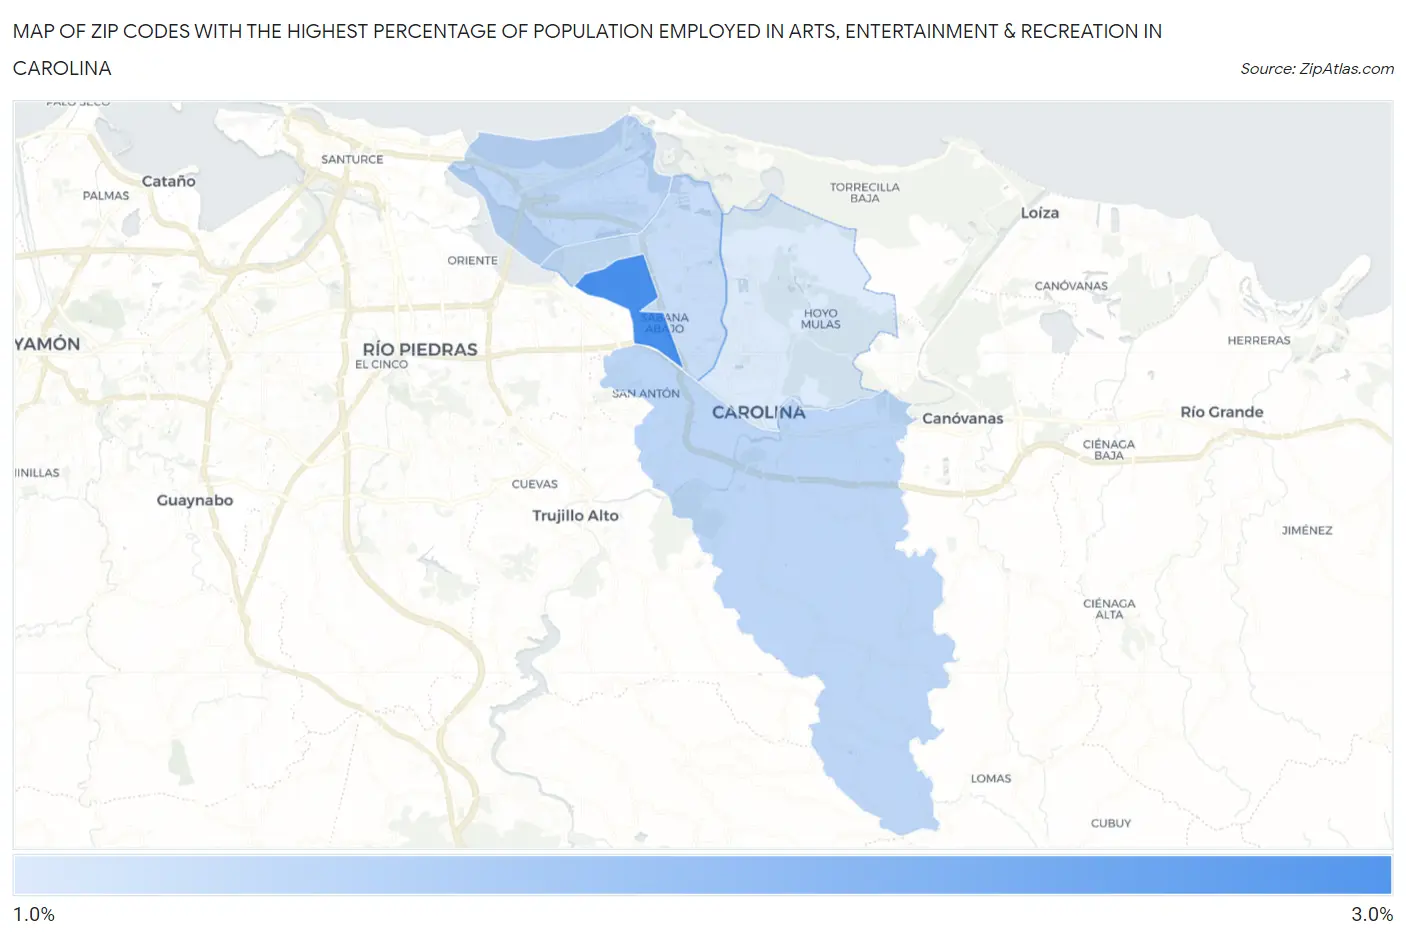Click the HERRERAS map label
The image size is (1406, 937).
tap(1259, 341)
